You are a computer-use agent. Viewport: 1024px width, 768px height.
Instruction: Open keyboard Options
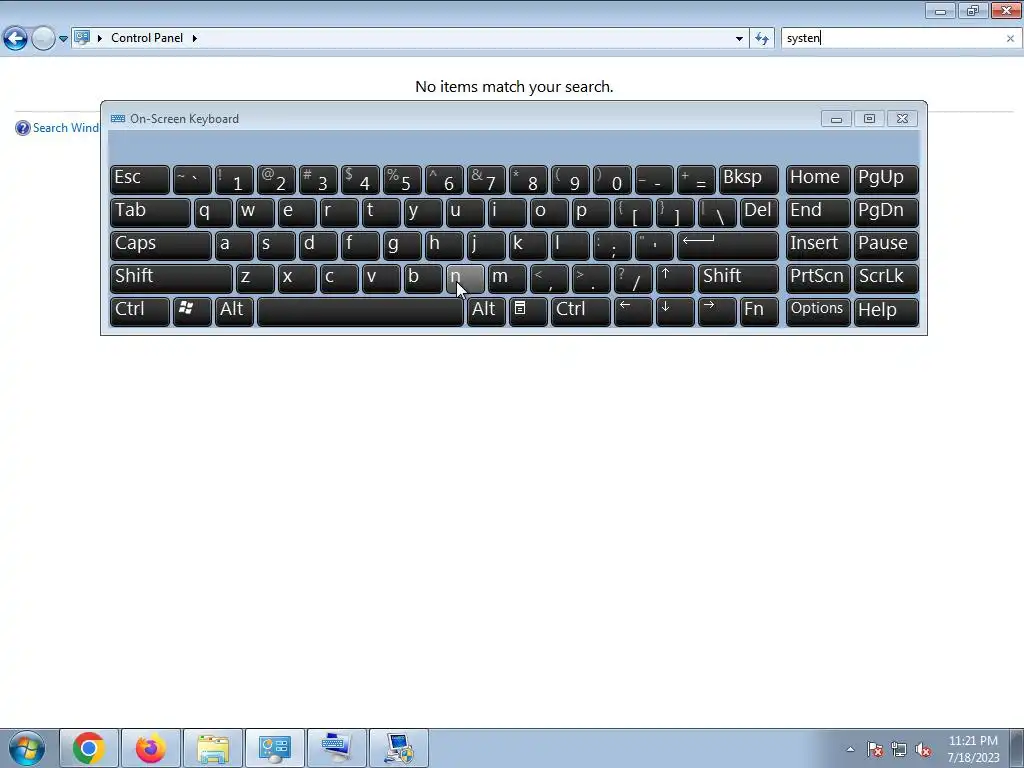pyautogui.click(x=818, y=312)
